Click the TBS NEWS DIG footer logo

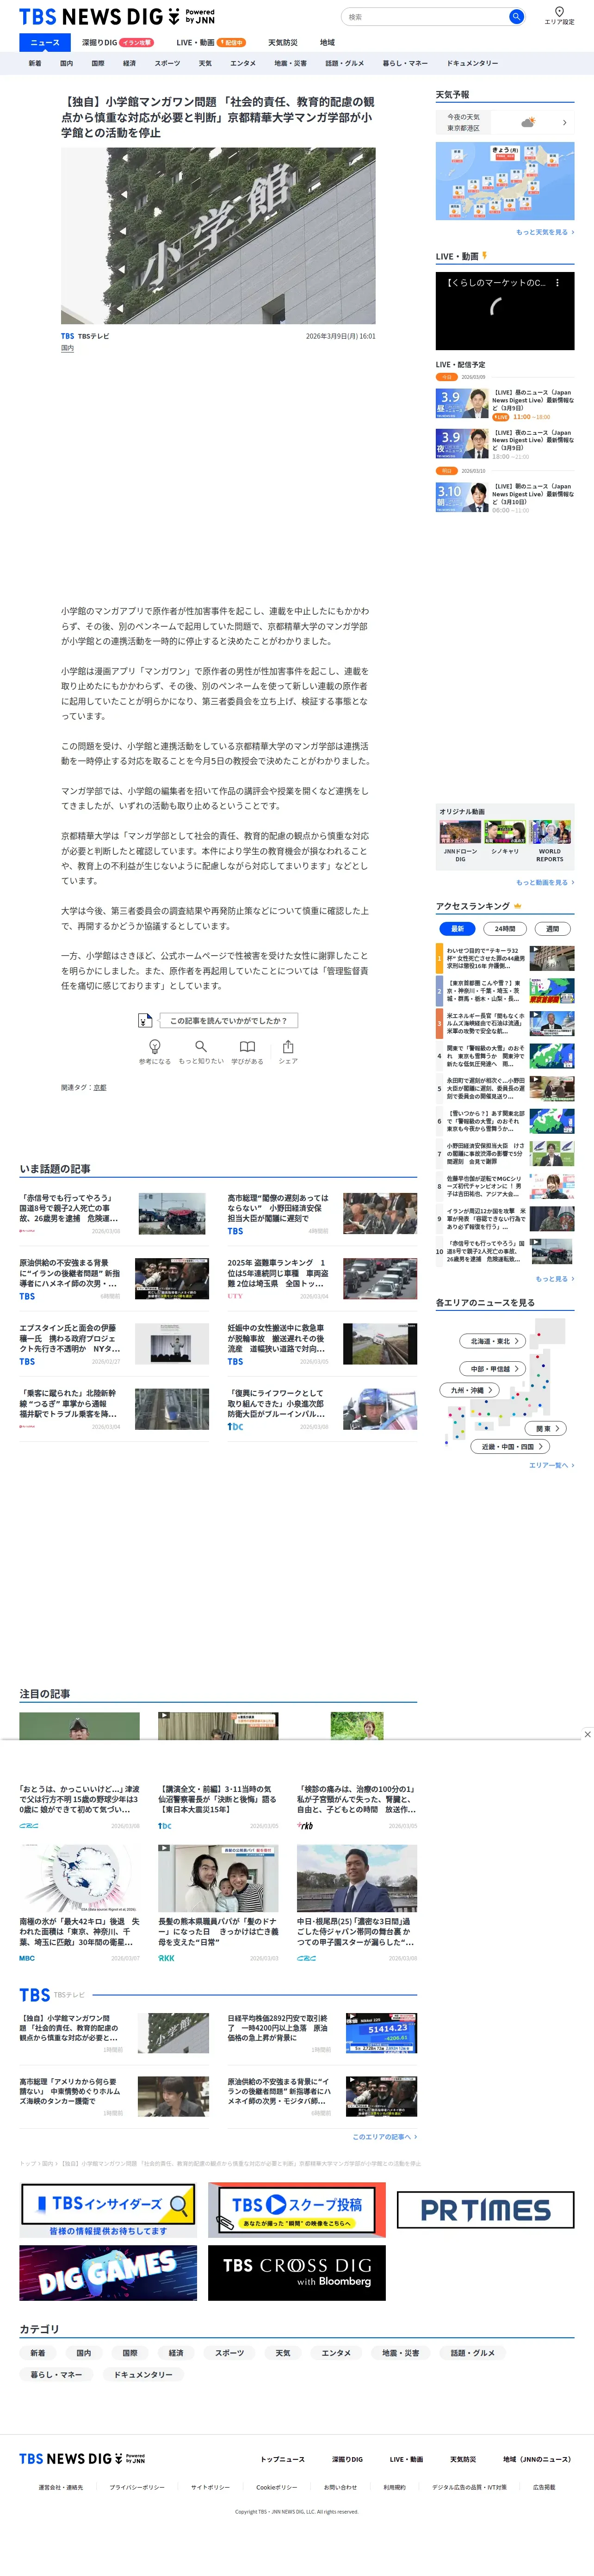click(x=82, y=2458)
